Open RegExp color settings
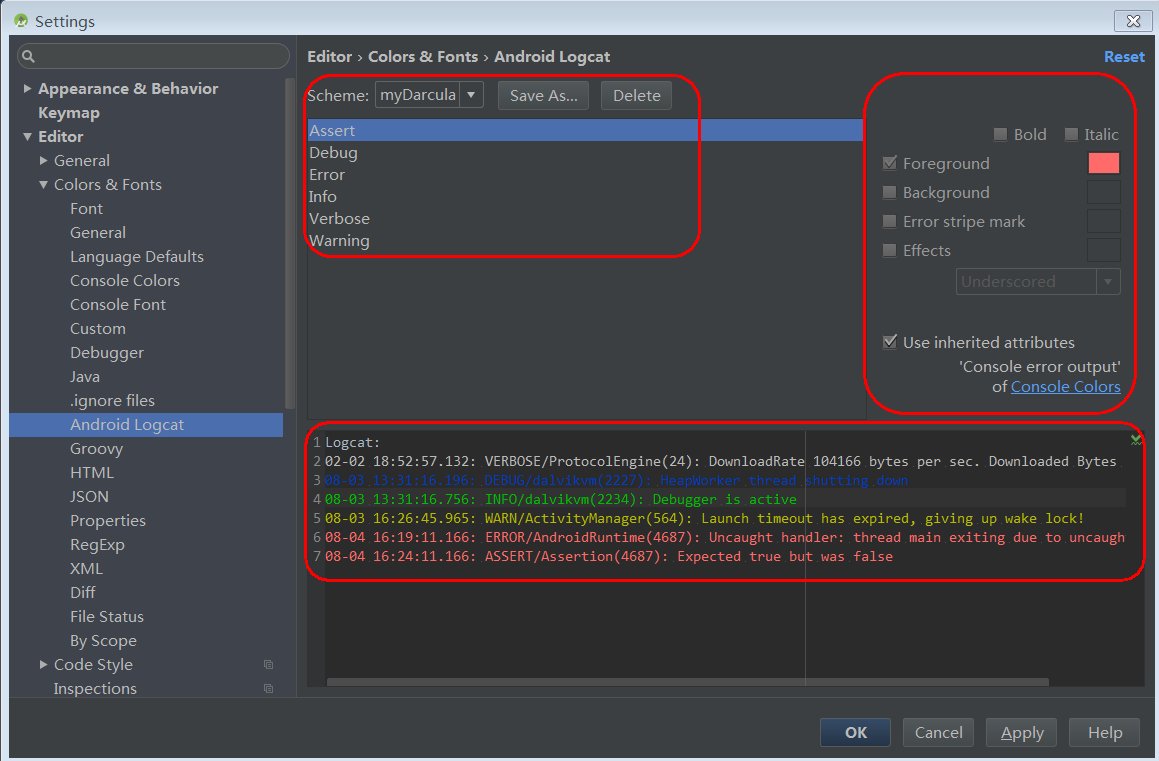Image resolution: width=1159 pixels, height=761 pixels. coord(97,545)
